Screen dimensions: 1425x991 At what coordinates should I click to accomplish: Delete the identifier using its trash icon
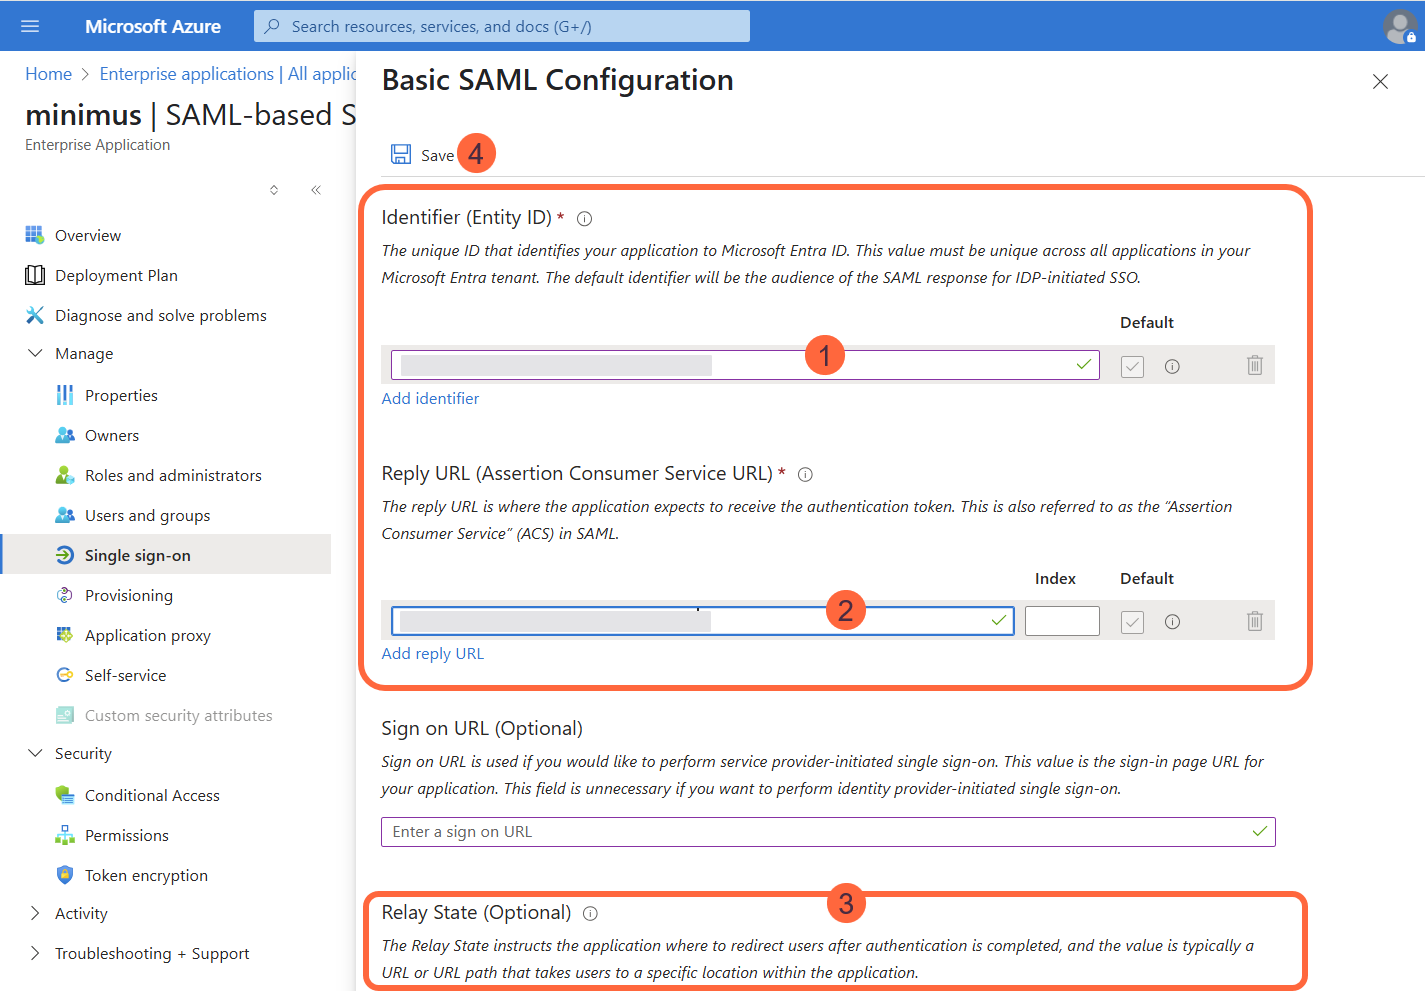pyautogui.click(x=1255, y=365)
